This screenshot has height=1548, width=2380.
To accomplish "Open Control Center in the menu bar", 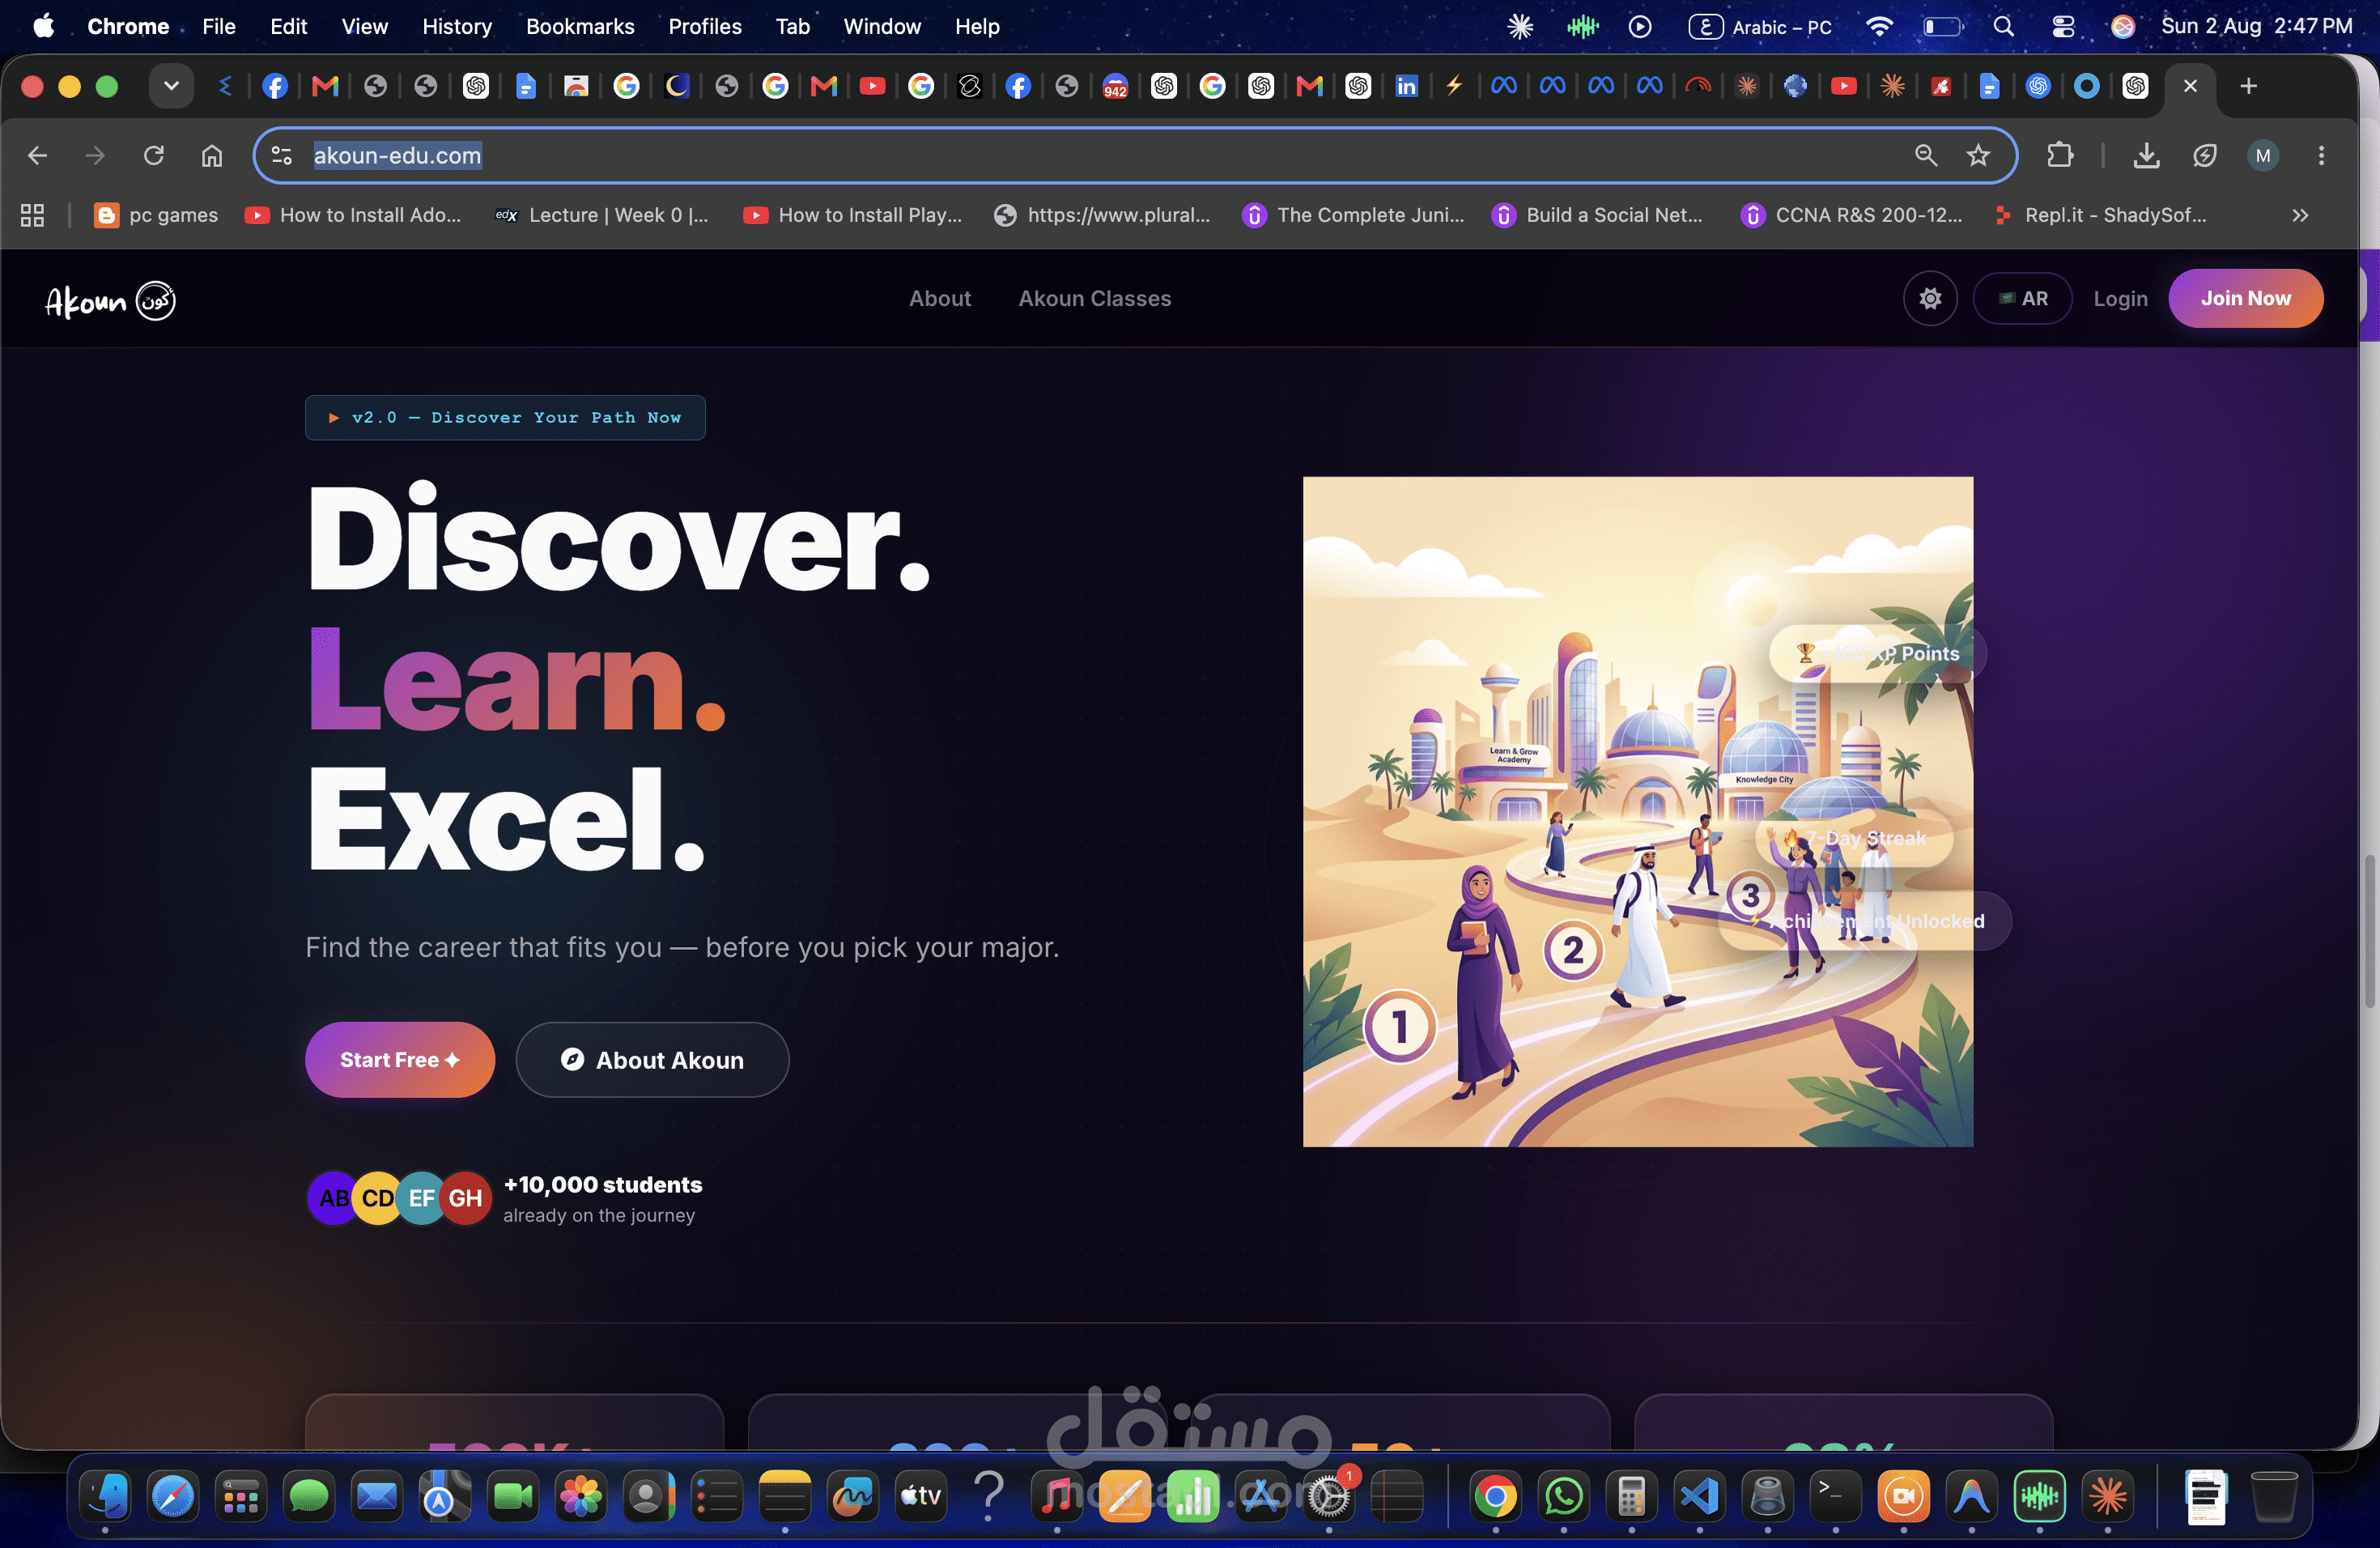I will point(2063,27).
